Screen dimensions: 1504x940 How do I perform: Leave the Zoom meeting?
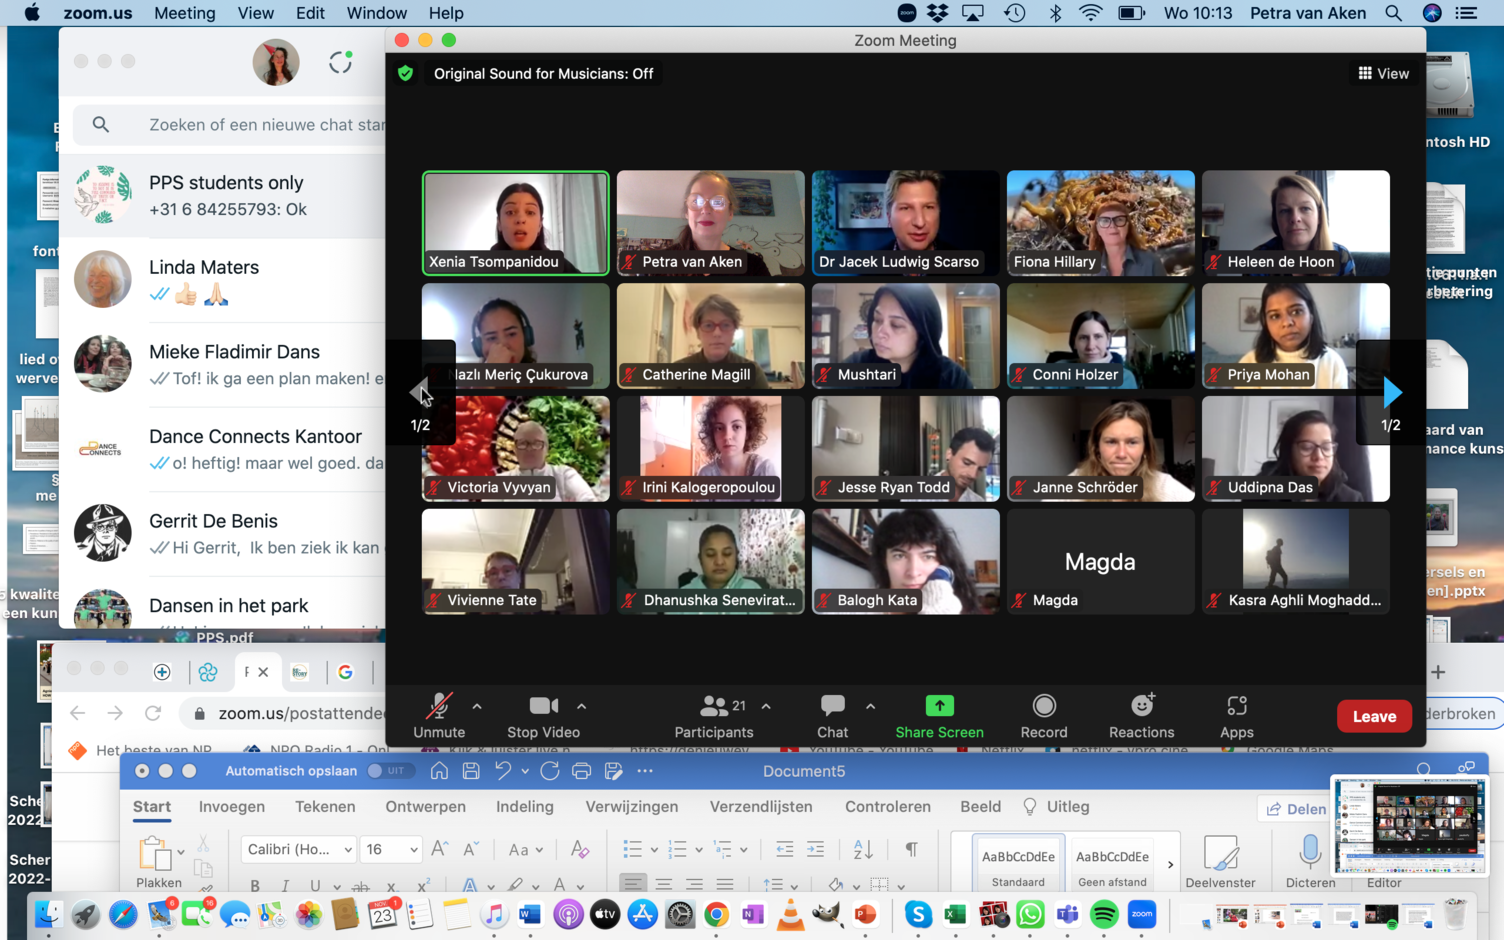coord(1374,716)
